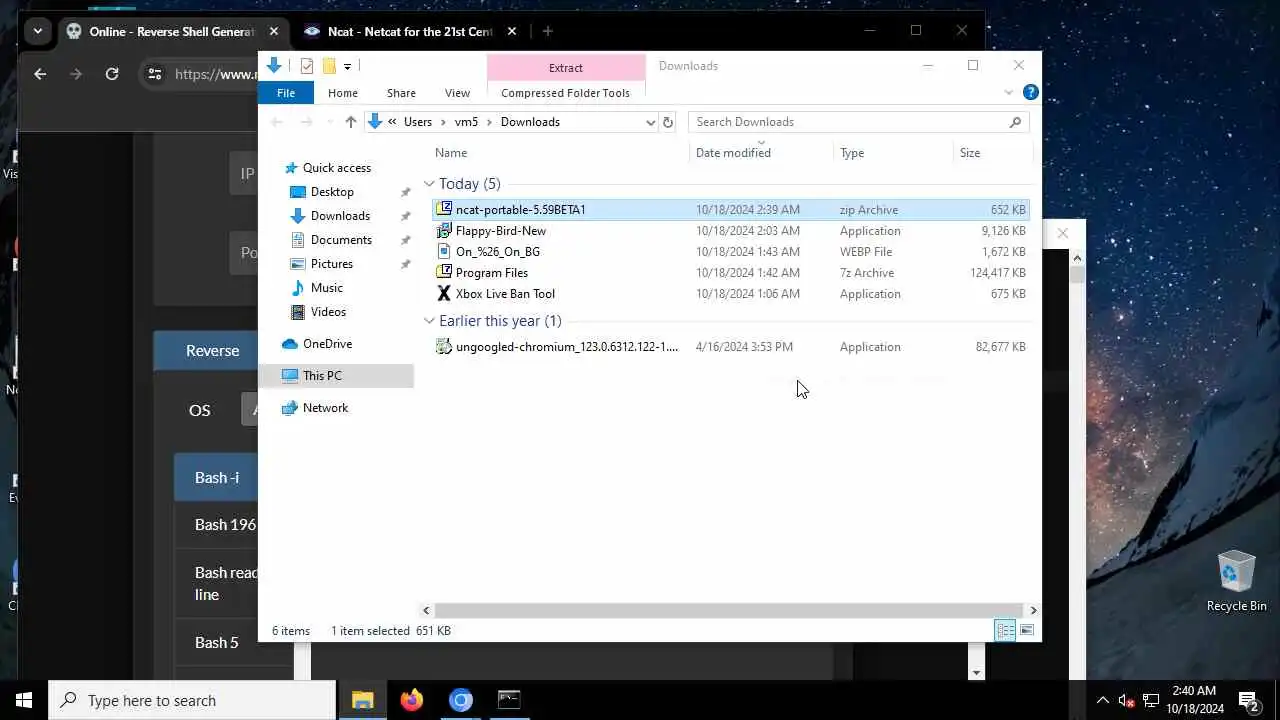This screenshot has height=720, width=1280.
Task: Open OneDrive in the navigation pane
Action: click(x=327, y=344)
